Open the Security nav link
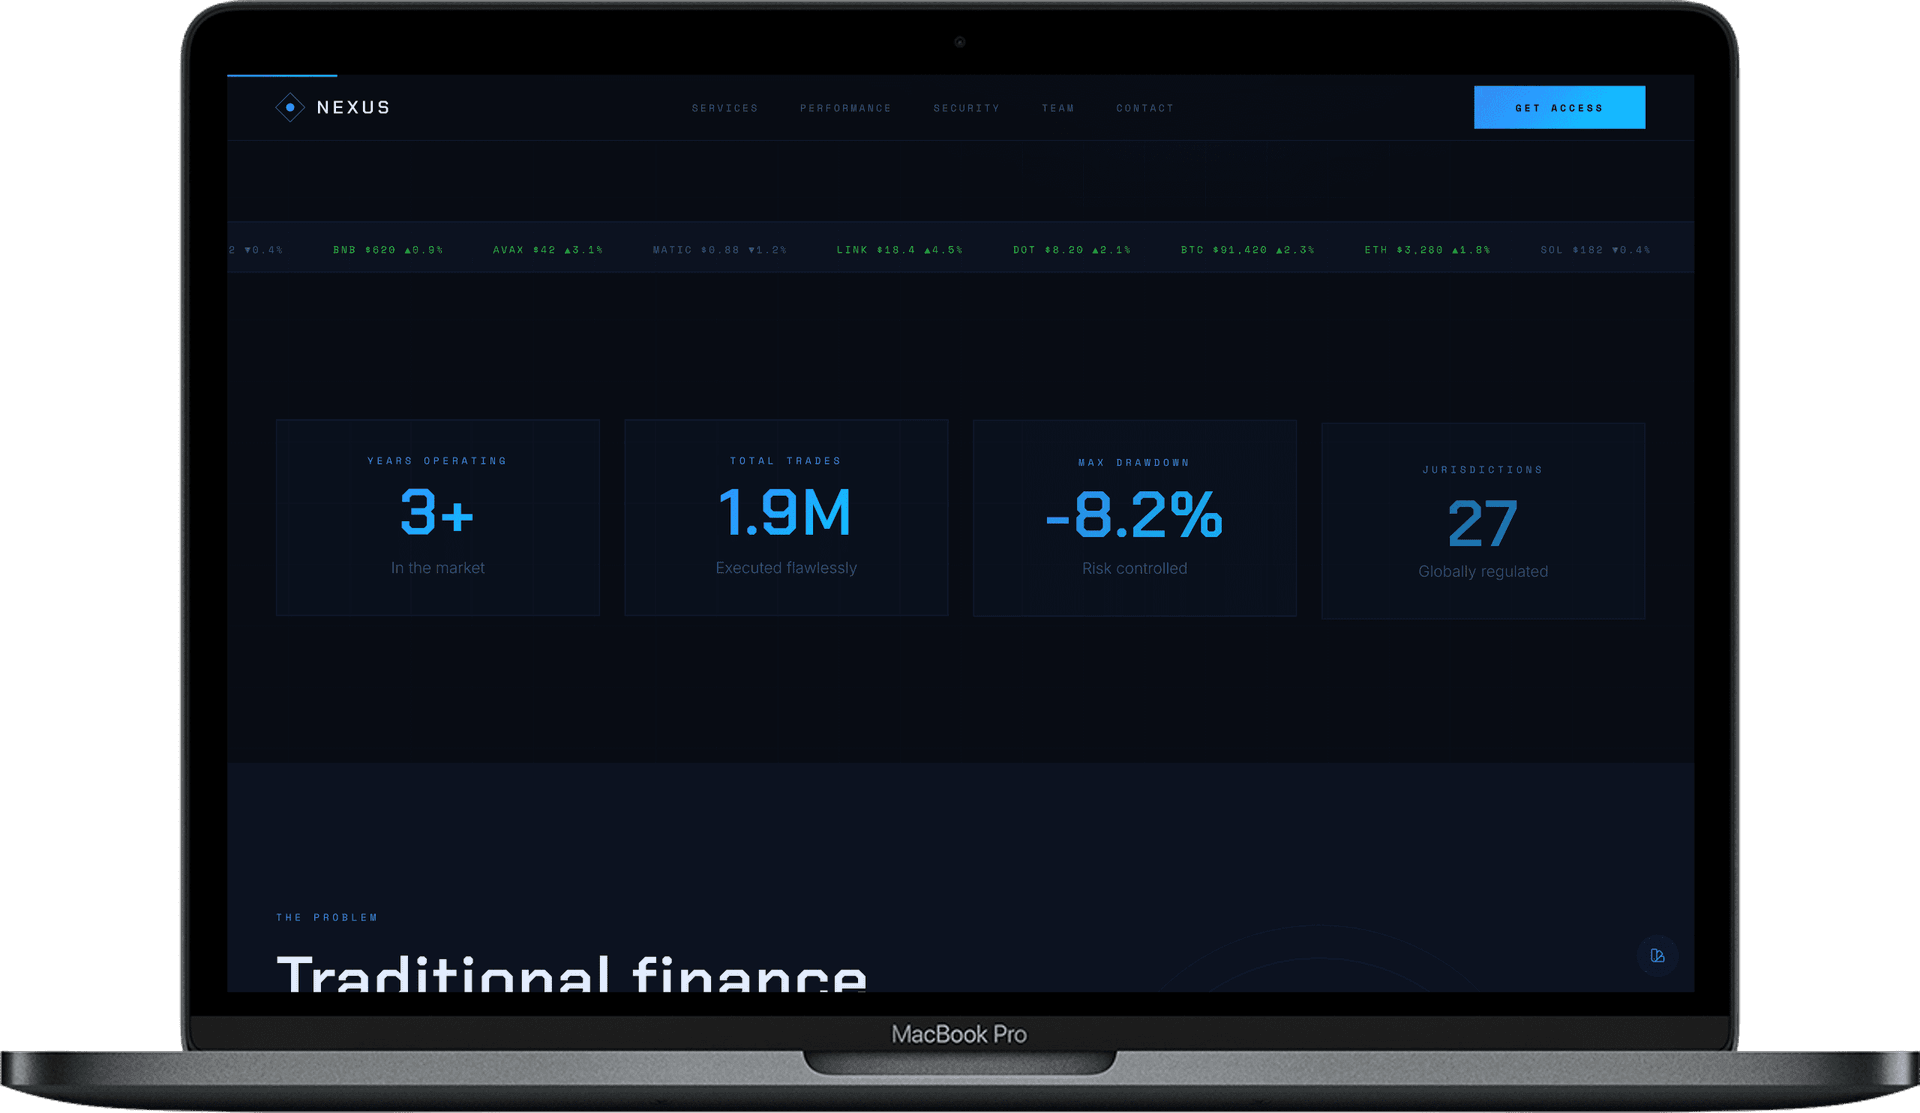Image resolution: width=1920 pixels, height=1113 pixels. [966, 108]
